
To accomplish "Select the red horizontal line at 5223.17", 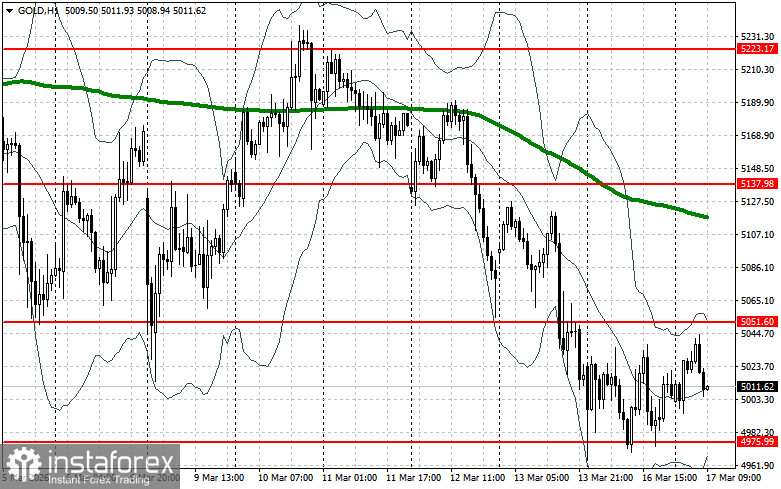I will point(369,49).
